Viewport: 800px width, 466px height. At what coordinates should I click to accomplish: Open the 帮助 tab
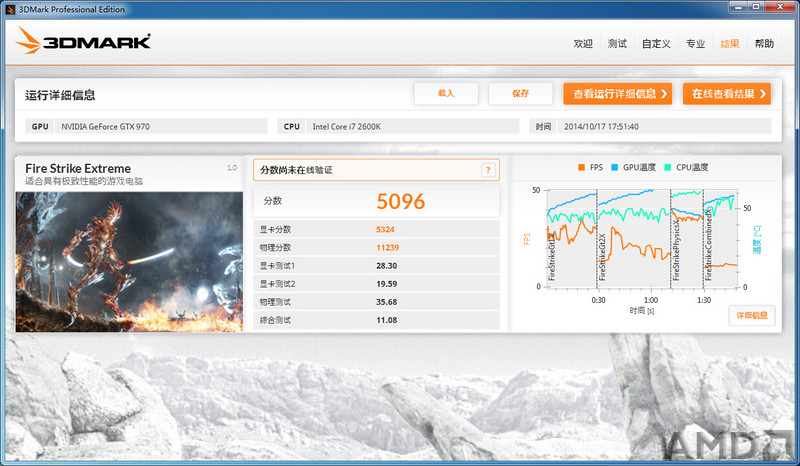click(764, 44)
